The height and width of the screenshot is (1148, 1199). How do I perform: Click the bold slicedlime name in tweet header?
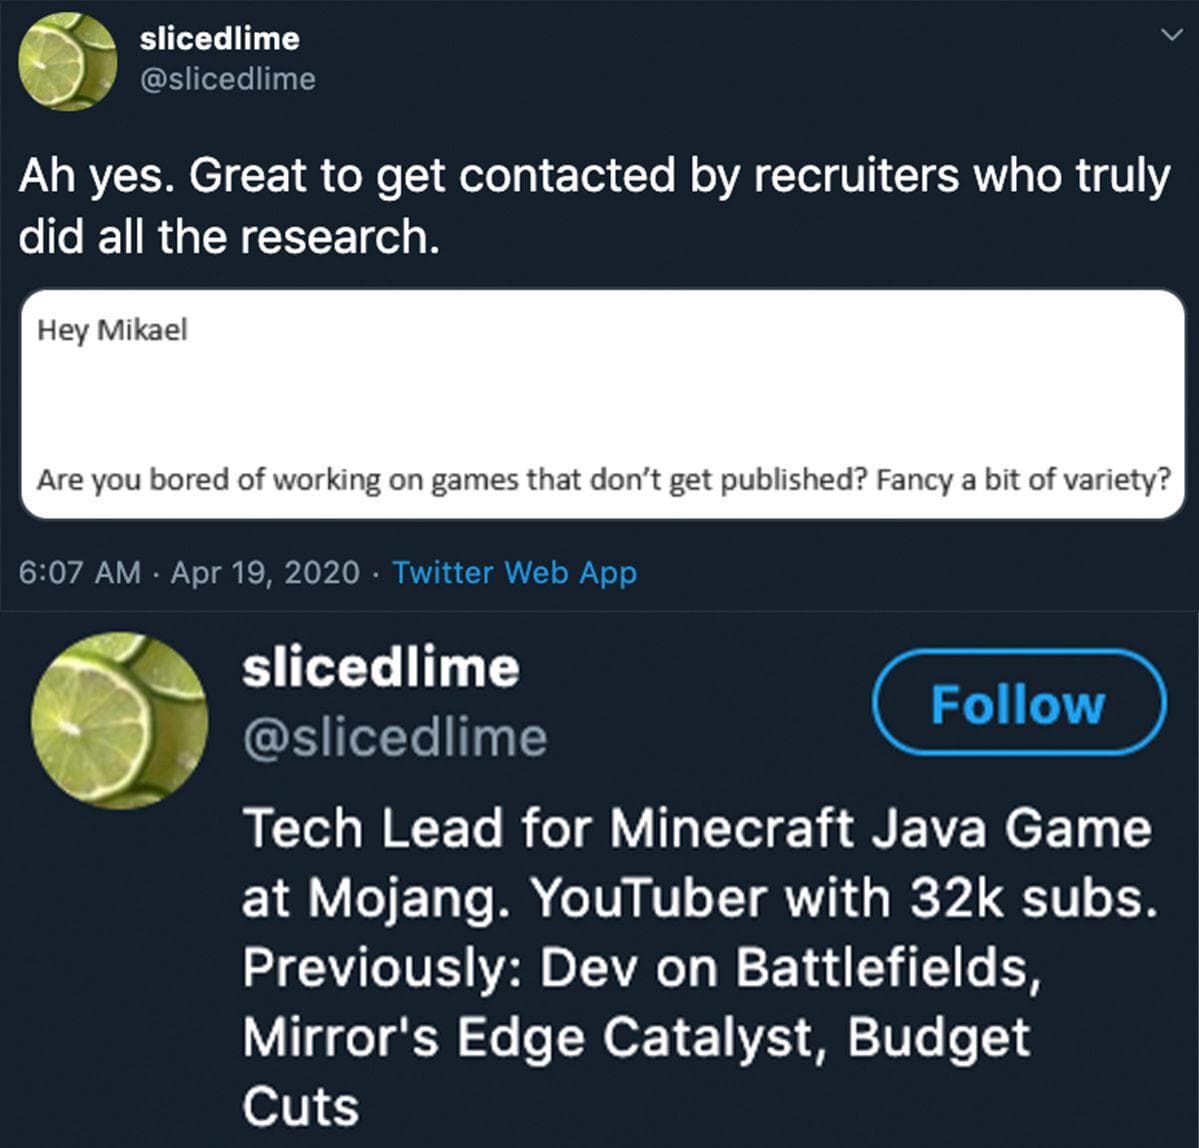click(219, 39)
